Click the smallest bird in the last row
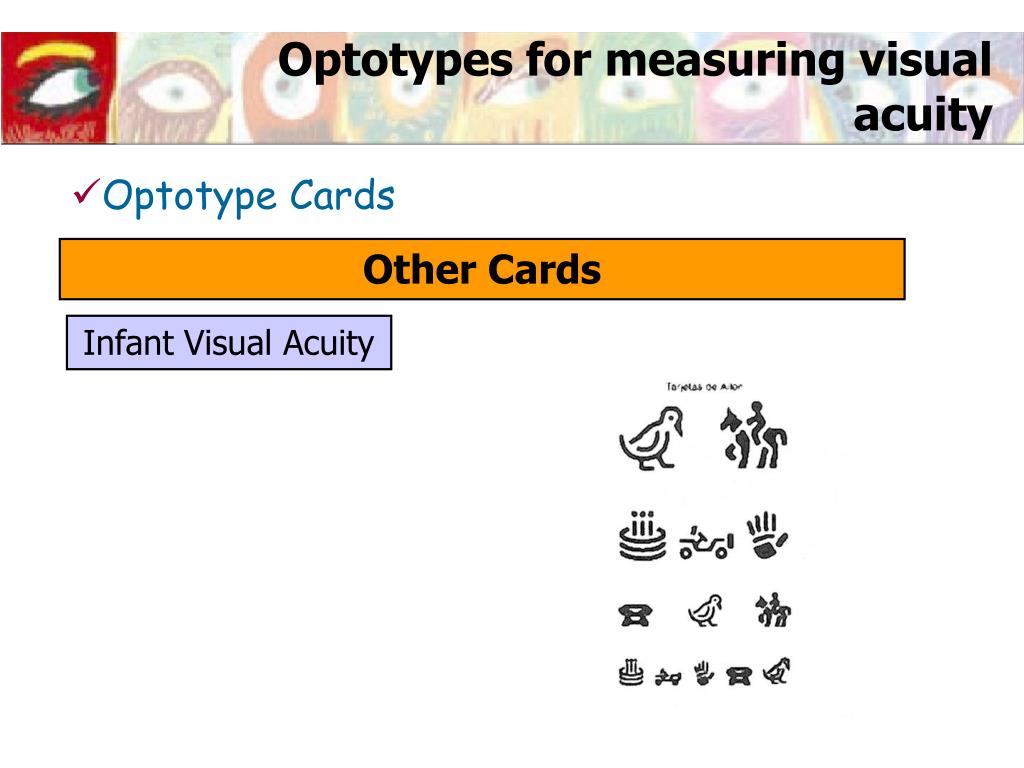Viewport: 1024px width, 768px height. click(x=776, y=671)
